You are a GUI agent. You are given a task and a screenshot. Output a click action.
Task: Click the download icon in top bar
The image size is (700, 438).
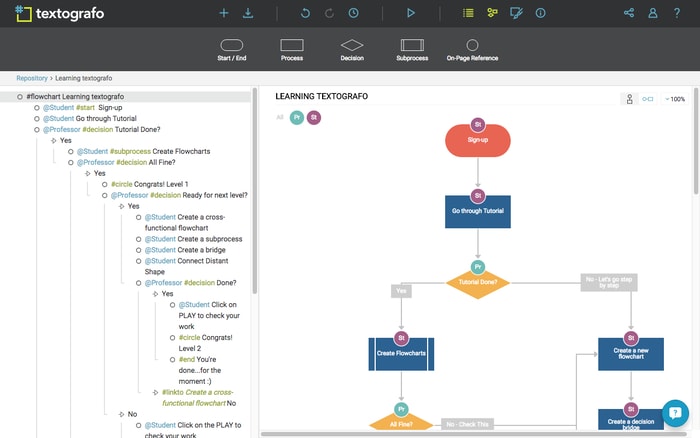tap(248, 13)
